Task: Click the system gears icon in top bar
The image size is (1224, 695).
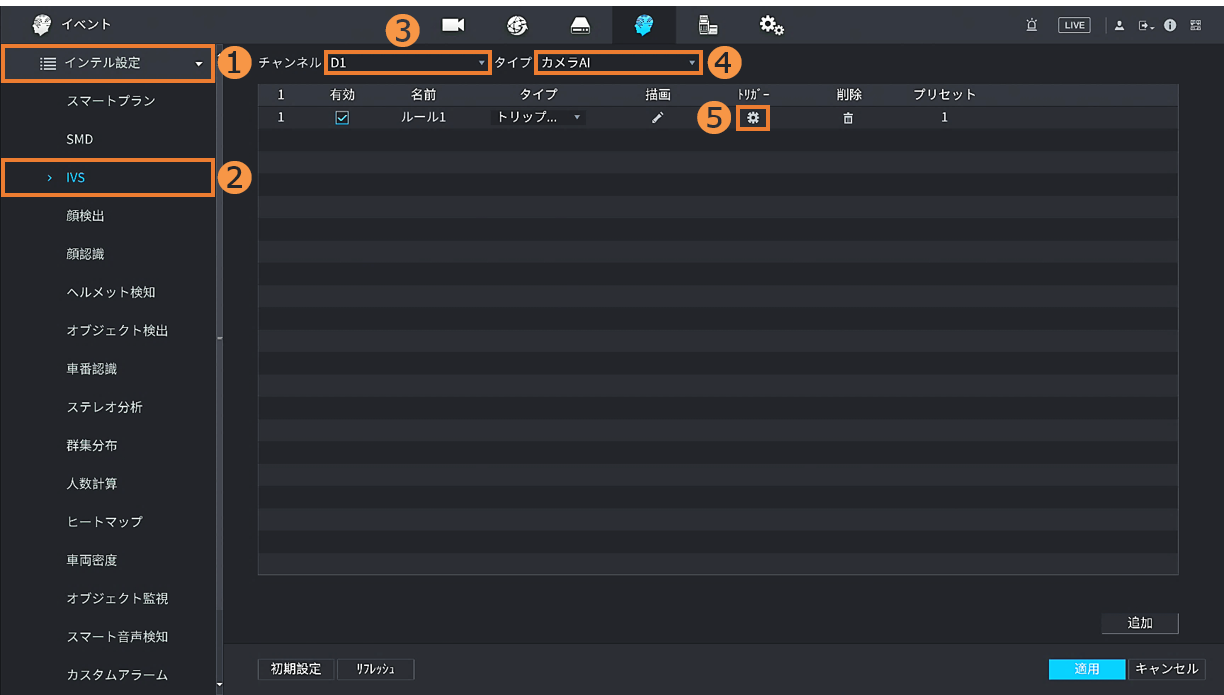Action: [771, 25]
